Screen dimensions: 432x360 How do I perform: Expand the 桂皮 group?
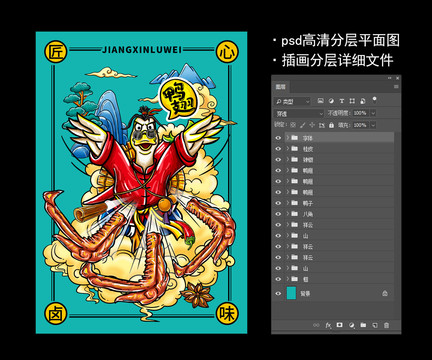click(288, 148)
